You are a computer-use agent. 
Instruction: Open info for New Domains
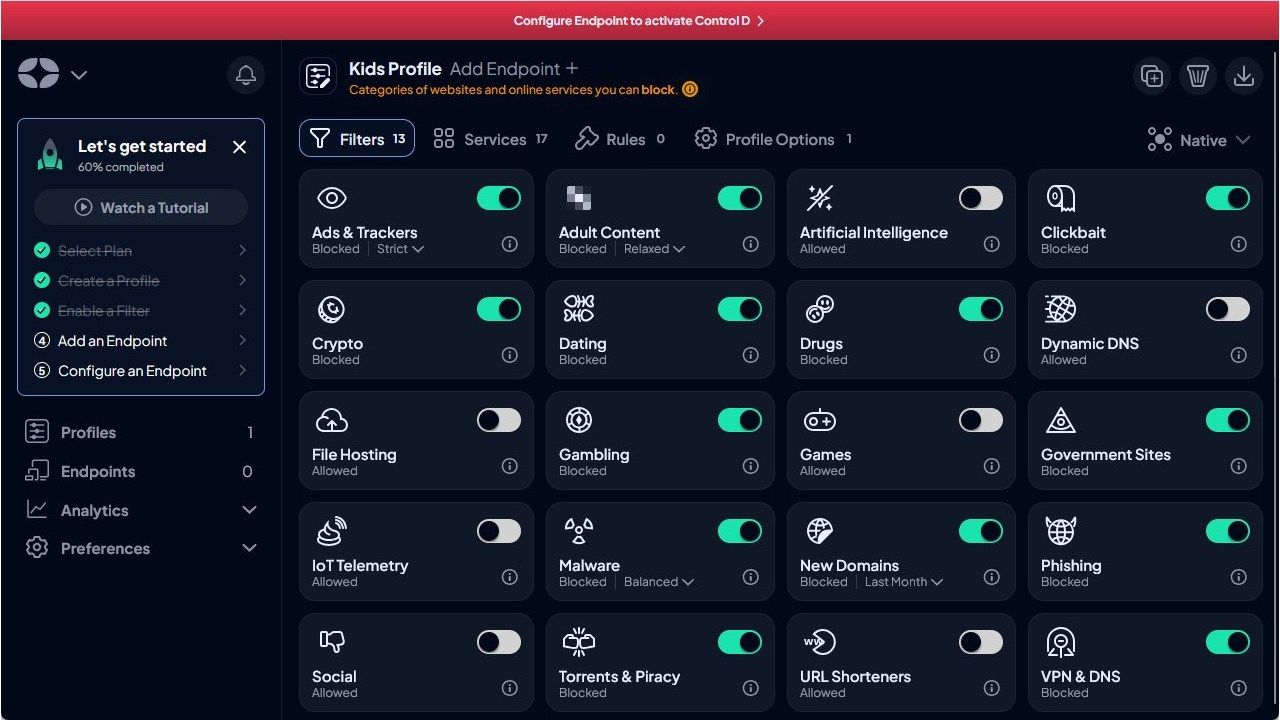pyautogui.click(x=992, y=577)
